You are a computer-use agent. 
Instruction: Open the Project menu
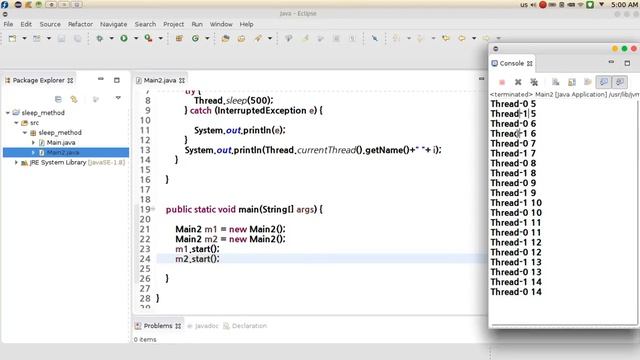173,24
